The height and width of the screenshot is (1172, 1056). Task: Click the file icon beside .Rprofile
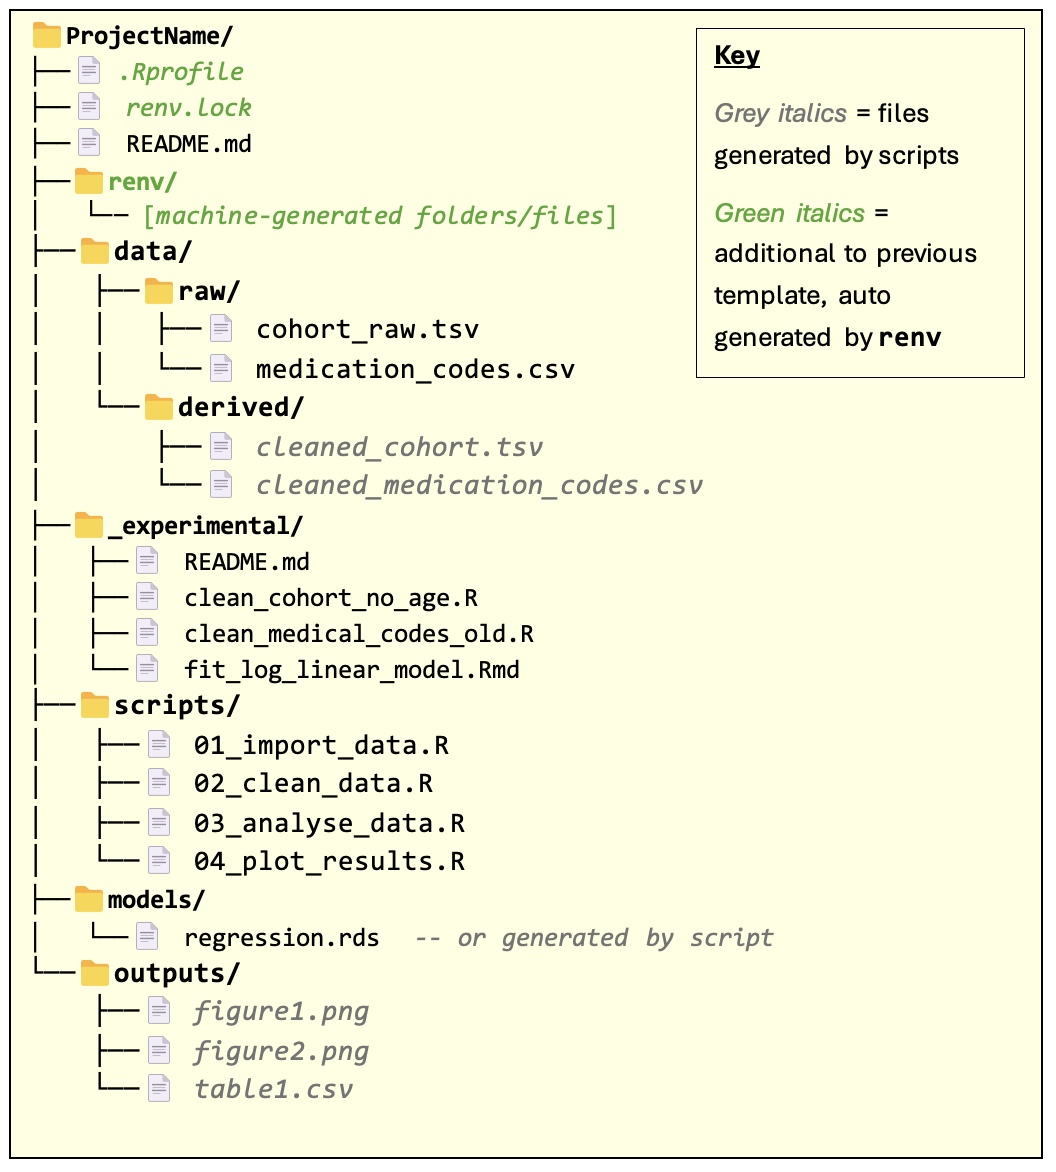click(89, 72)
